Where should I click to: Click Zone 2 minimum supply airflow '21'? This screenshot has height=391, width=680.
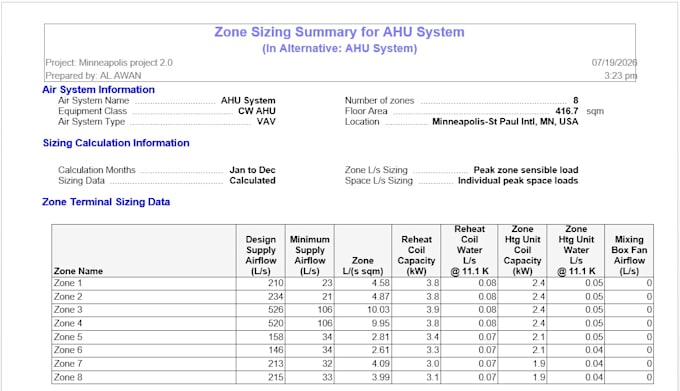tap(327, 297)
